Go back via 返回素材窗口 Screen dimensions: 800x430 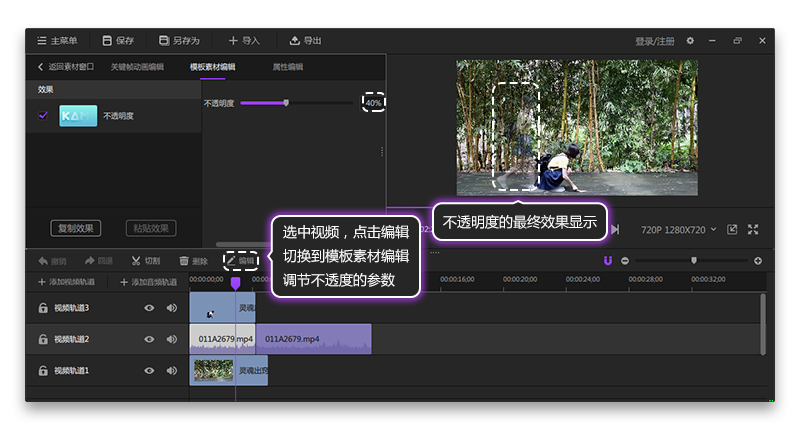tap(65, 67)
